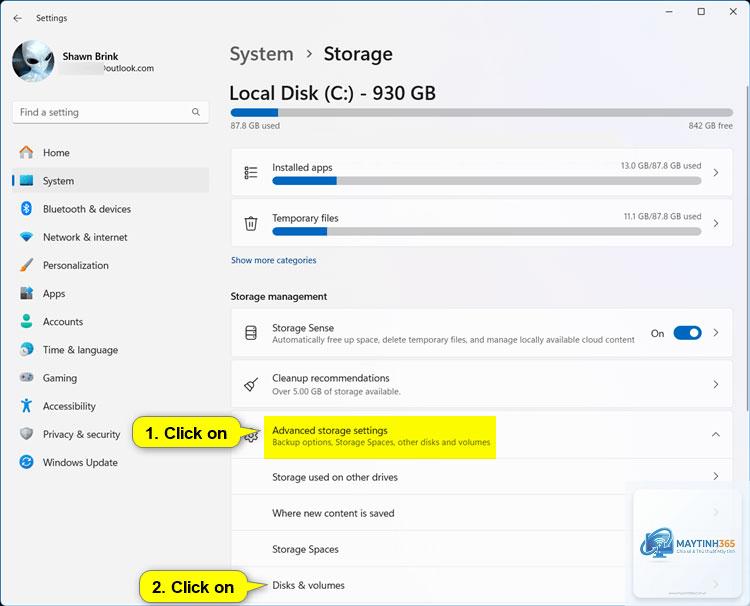Click the Cleanup recommendations broom icon
This screenshot has width=750, height=606.
[x=251, y=385]
